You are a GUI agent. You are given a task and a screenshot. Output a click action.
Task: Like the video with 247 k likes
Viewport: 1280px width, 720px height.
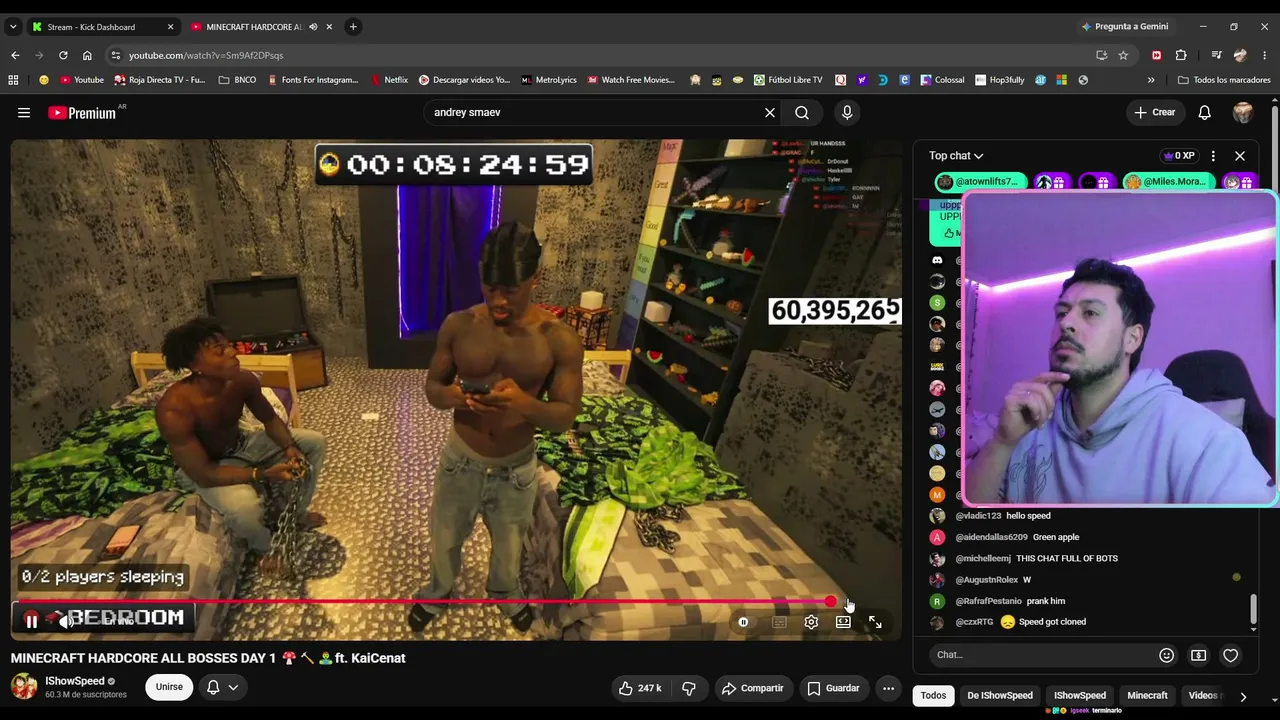(x=640, y=688)
